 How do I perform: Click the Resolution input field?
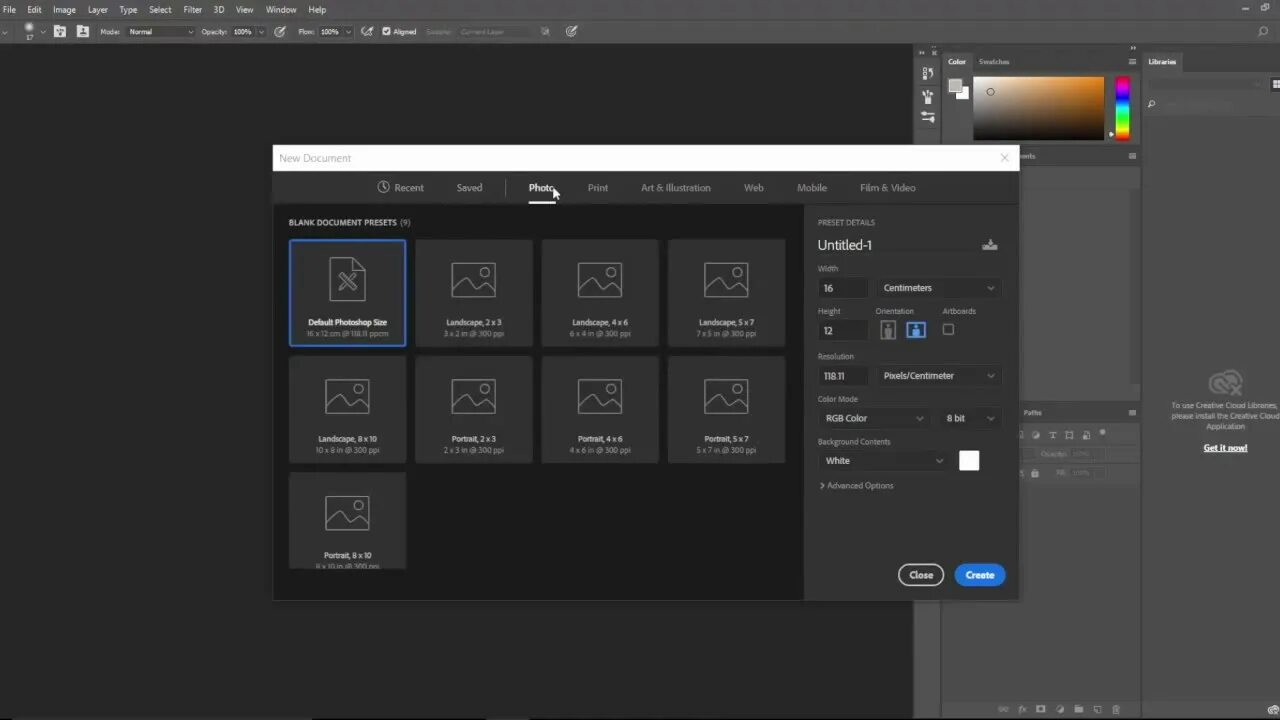pos(843,376)
